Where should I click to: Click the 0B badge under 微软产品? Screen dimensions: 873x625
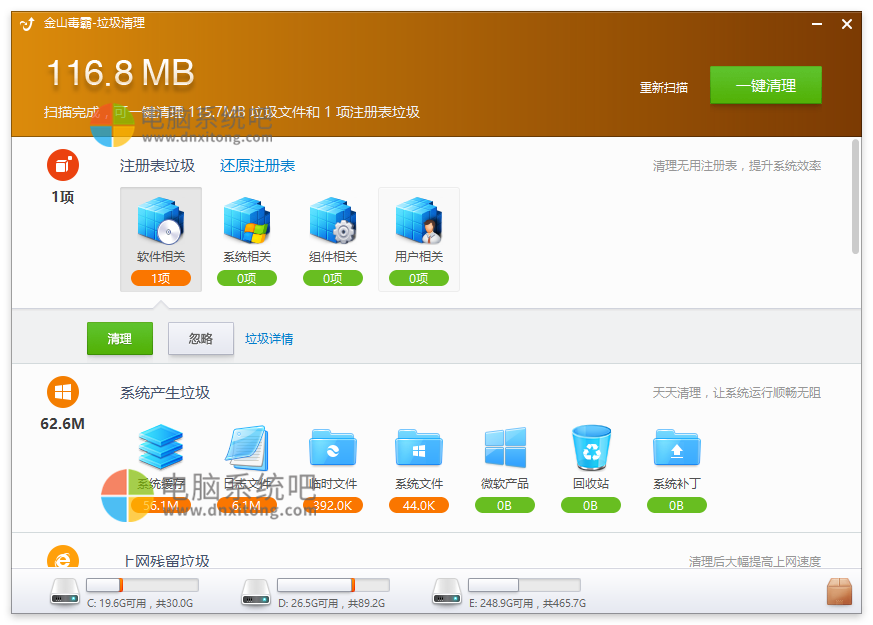[504, 505]
